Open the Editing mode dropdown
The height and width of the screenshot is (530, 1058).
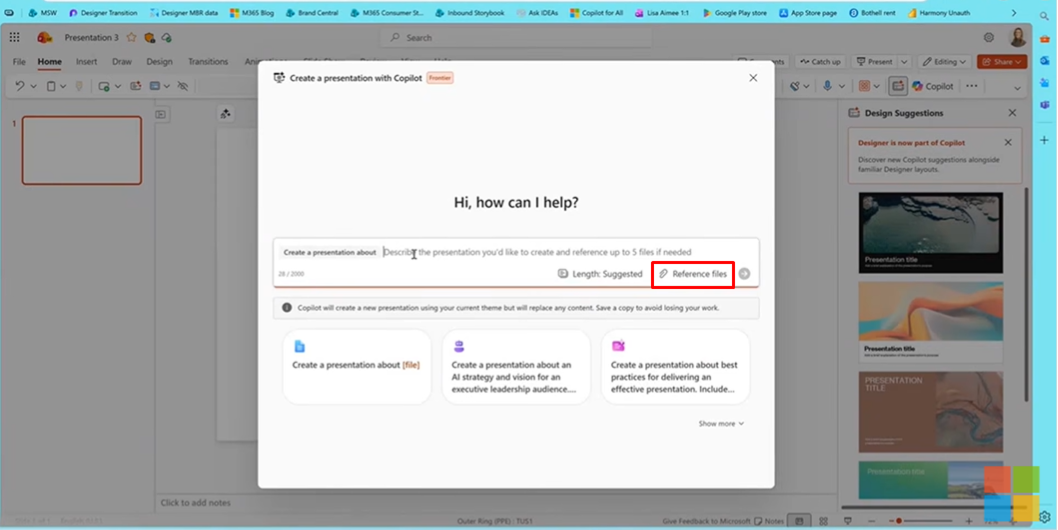(x=943, y=62)
